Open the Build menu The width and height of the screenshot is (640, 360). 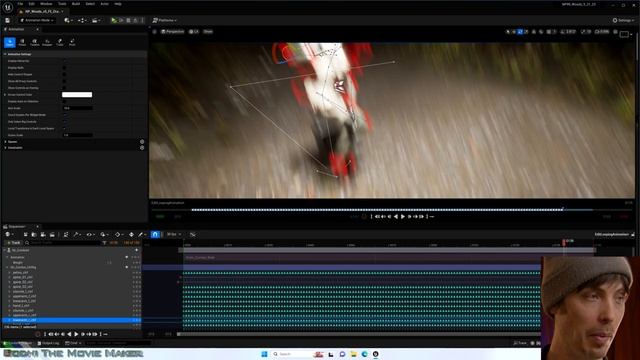(x=76, y=4)
